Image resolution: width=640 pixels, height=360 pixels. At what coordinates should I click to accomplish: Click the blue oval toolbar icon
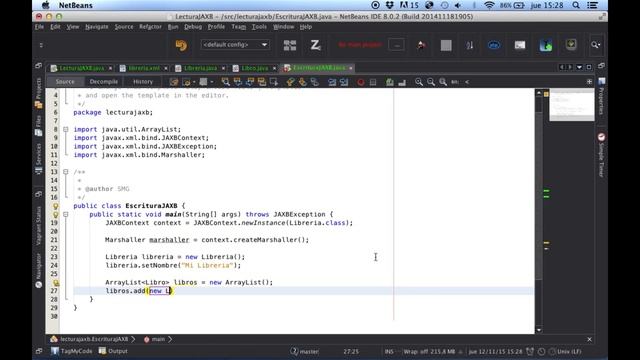494,45
